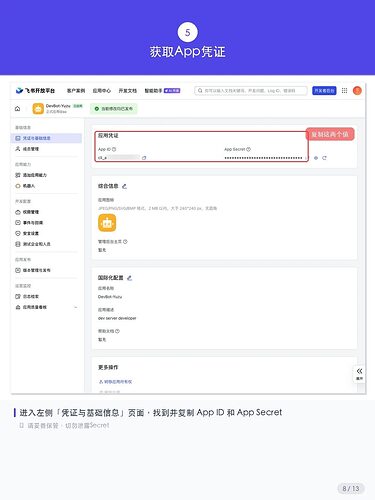
Task: Open 日志检索 in the sidebar
Action: [27, 296]
